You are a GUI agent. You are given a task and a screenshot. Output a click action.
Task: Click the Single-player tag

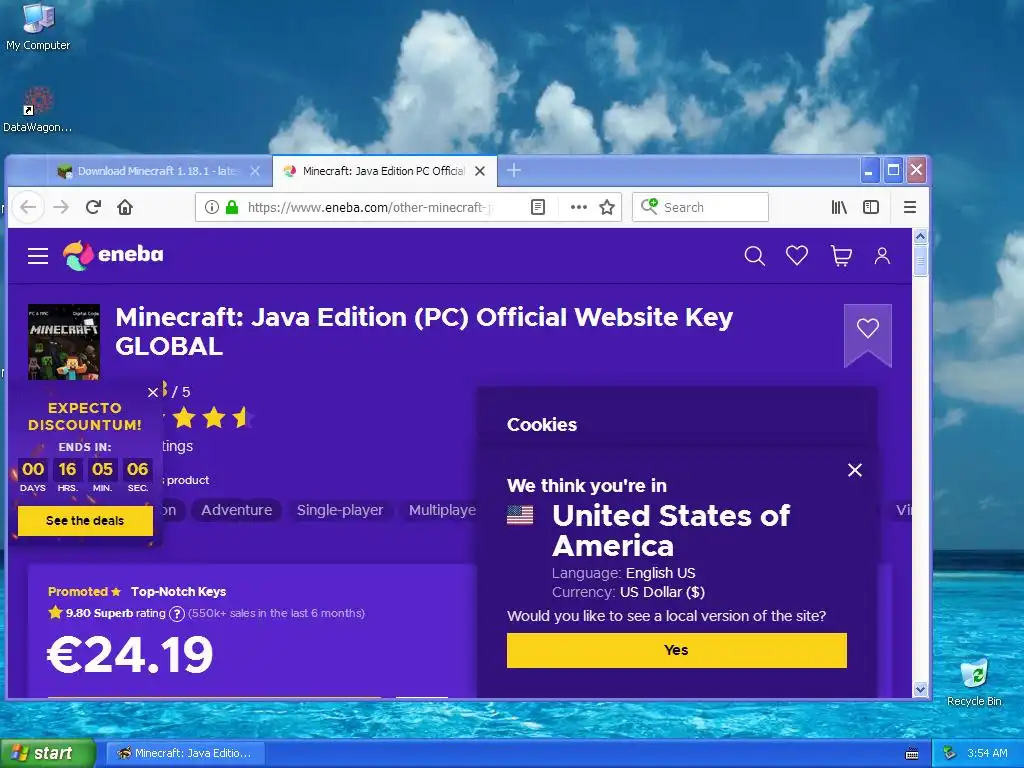(340, 510)
